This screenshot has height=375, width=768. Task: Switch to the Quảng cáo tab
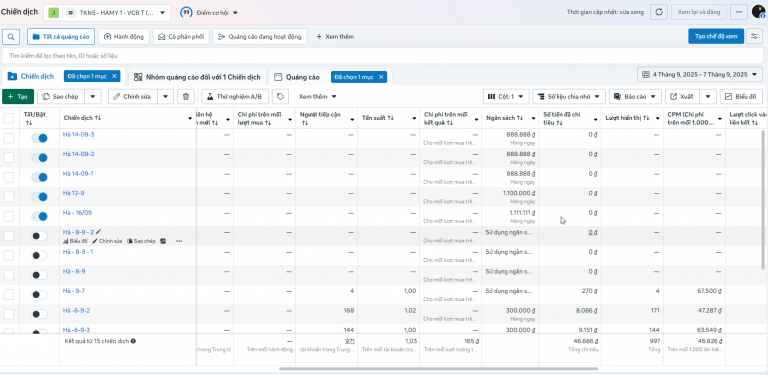297,77
